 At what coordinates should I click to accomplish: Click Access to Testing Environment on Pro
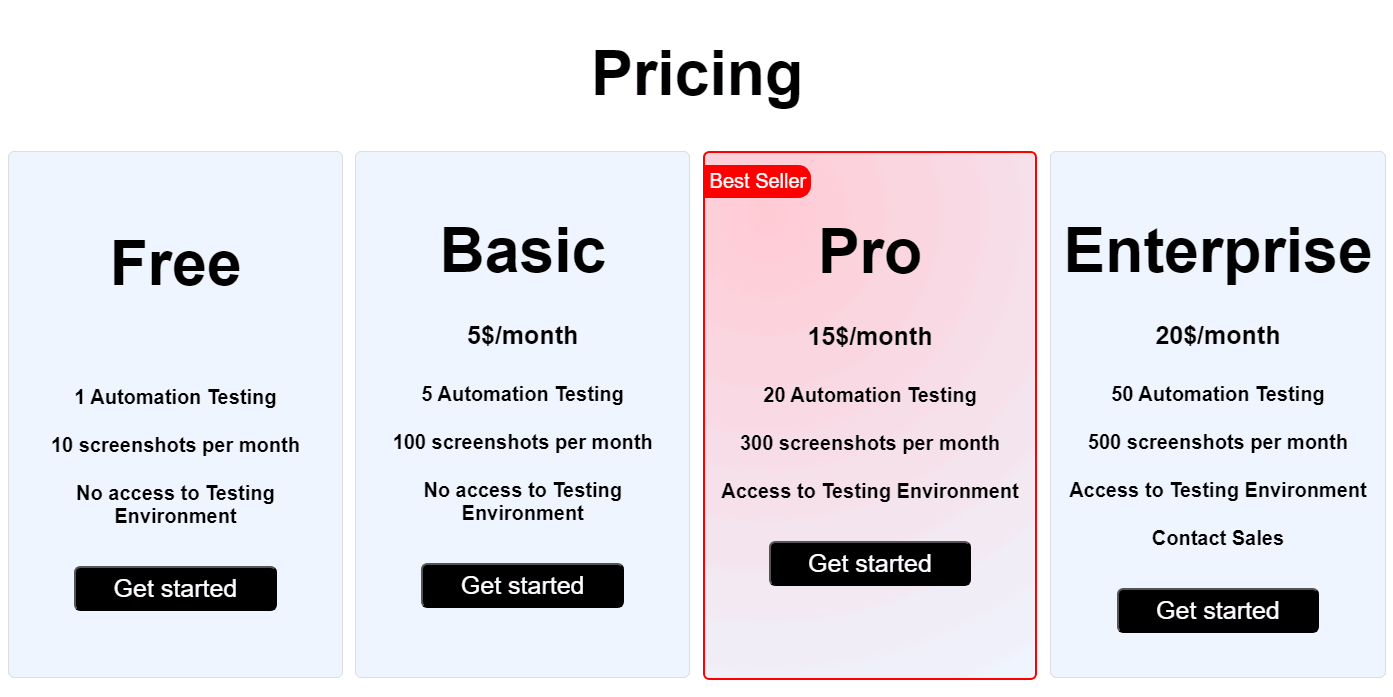click(869, 491)
